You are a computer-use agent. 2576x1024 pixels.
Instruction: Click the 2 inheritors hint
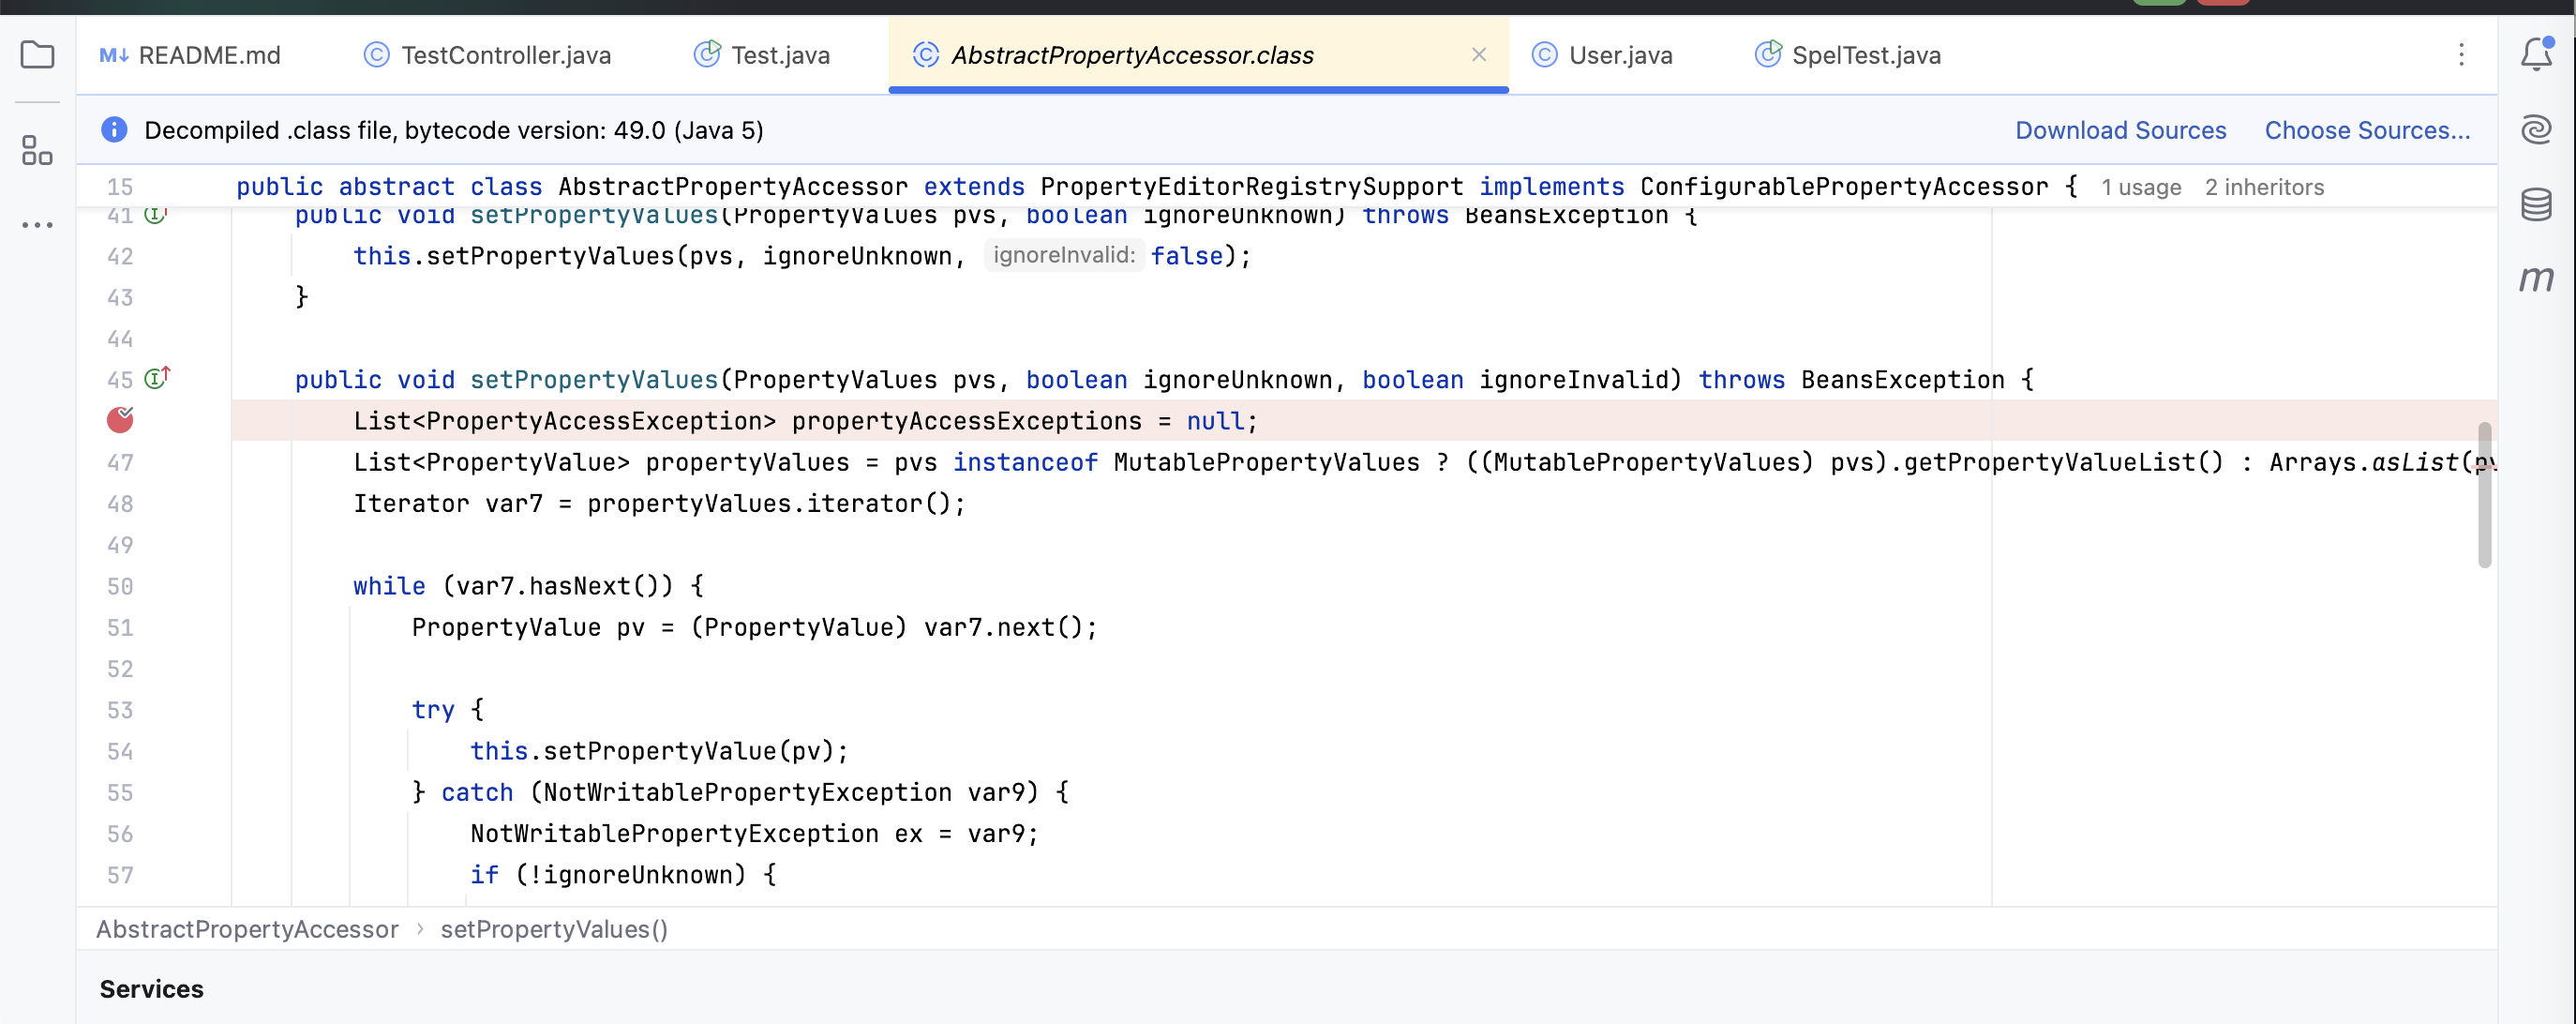coord(2263,187)
